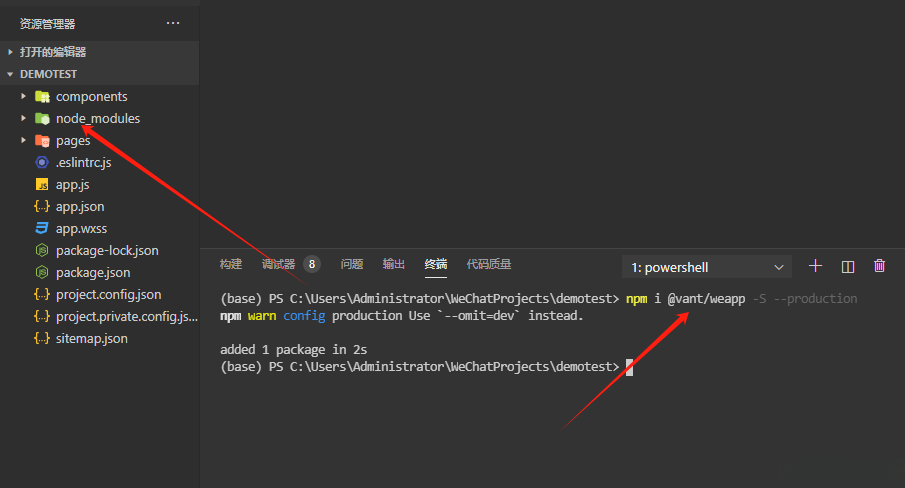Select the node_modules folder name
Image resolution: width=905 pixels, height=488 pixels.
click(x=98, y=118)
